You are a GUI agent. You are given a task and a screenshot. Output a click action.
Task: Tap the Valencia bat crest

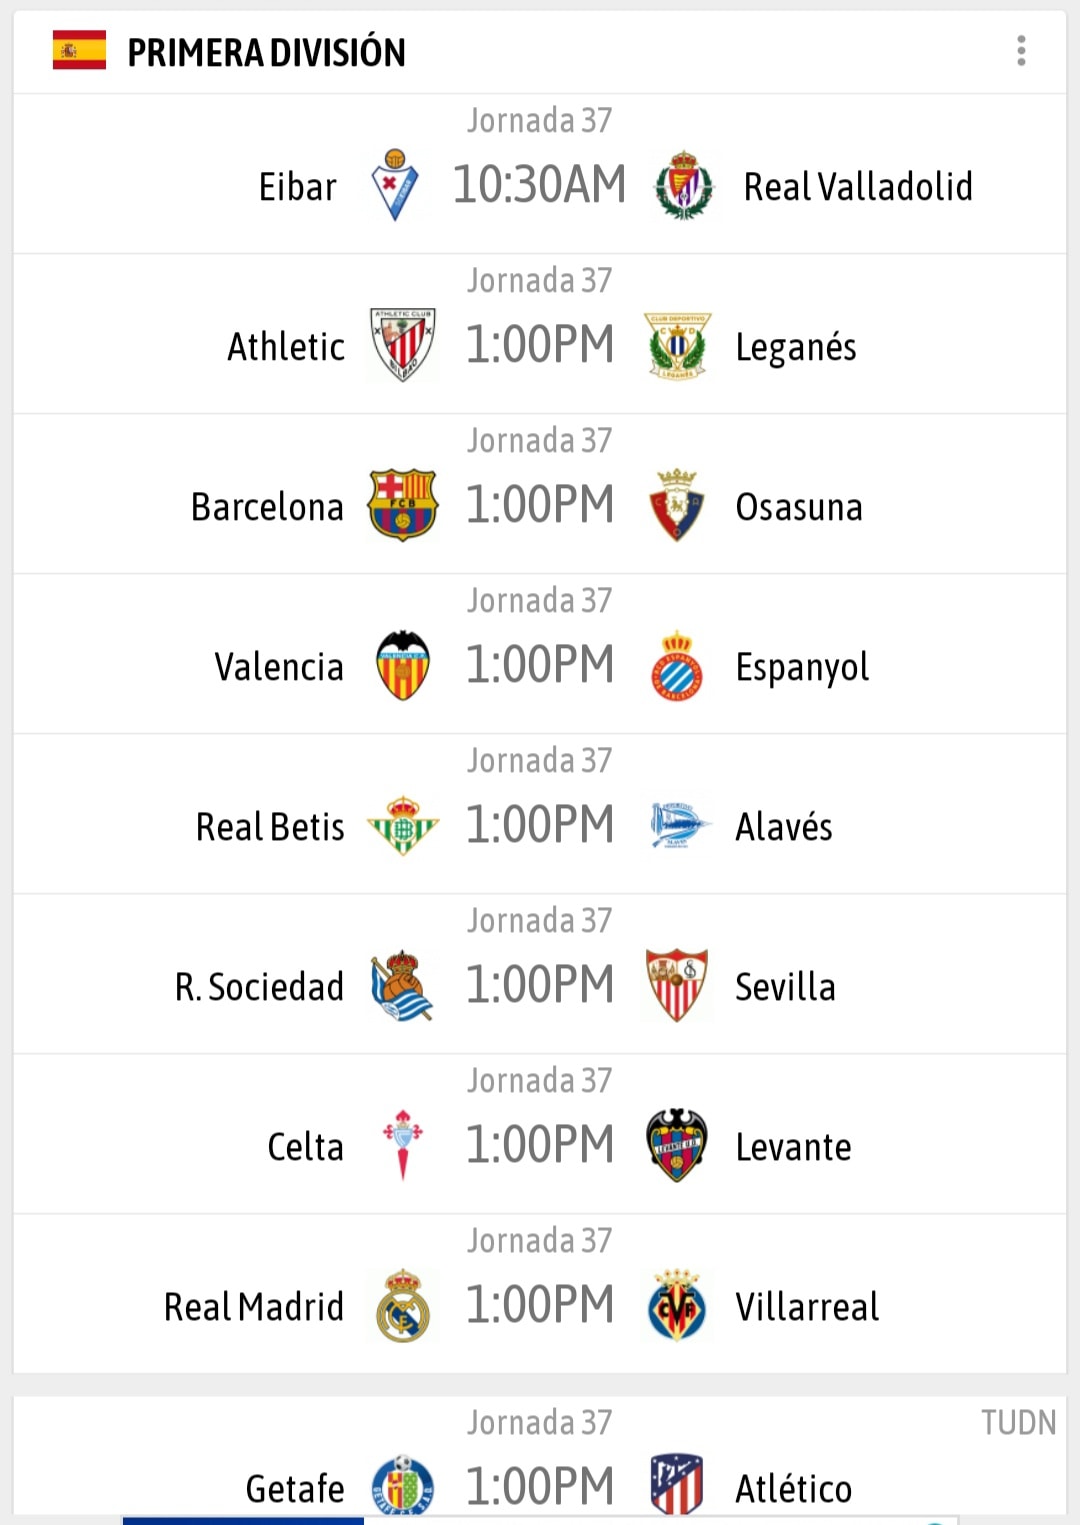click(403, 665)
